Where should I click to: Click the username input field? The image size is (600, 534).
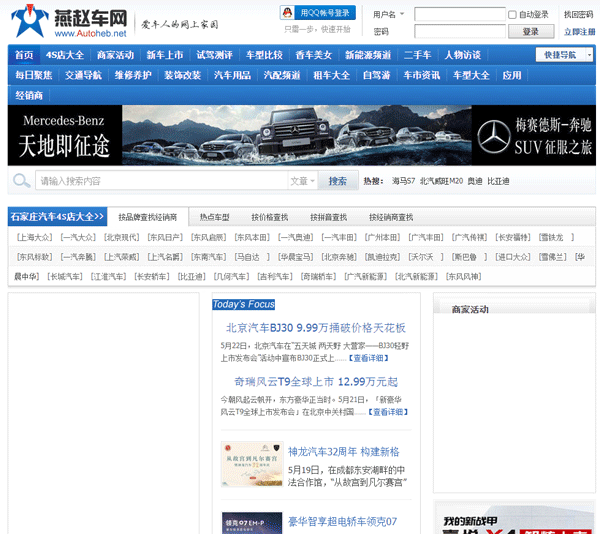pyautogui.click(x=460, y=14)
